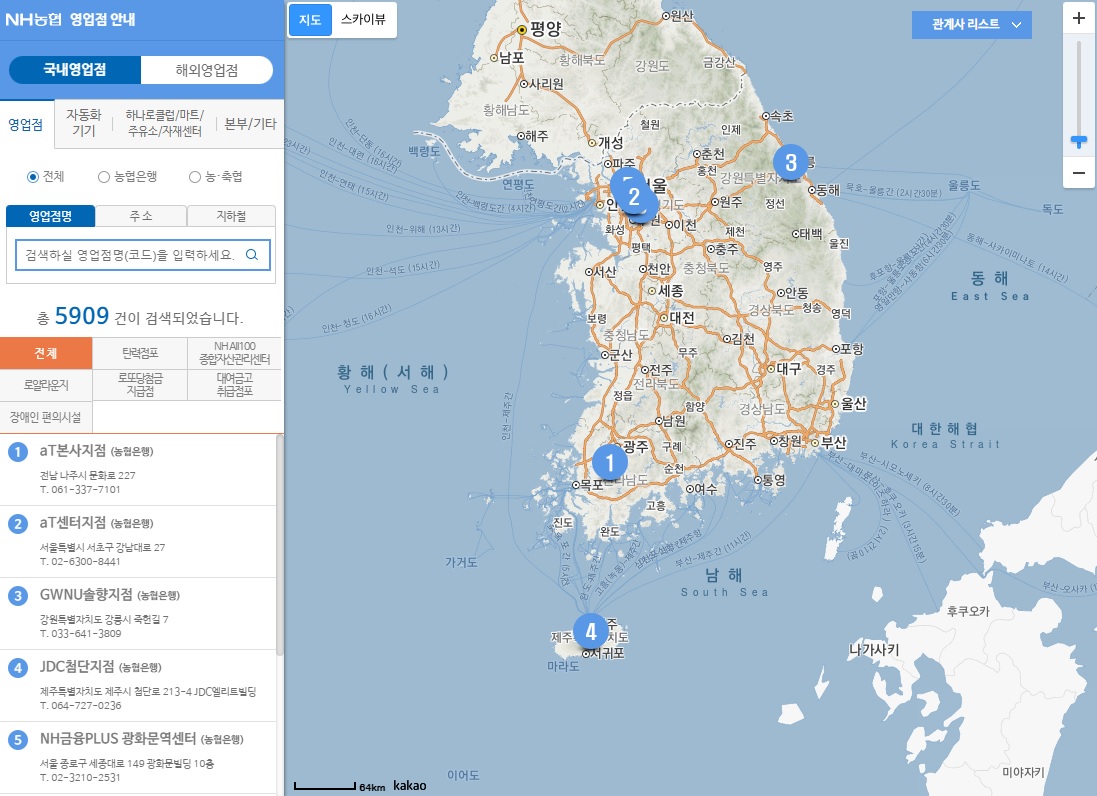1097x796 pixels.
Task: Filter results by 로얄라운지
Action: click(x=46, y=385)
